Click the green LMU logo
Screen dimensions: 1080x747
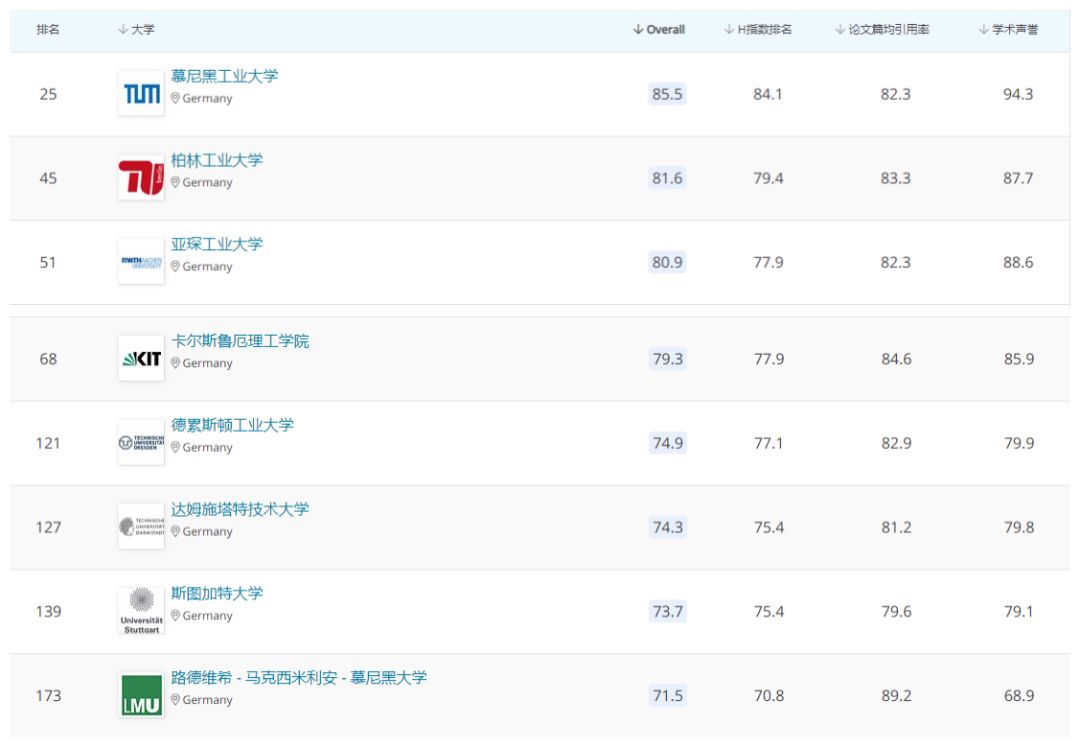coord(141,695)
